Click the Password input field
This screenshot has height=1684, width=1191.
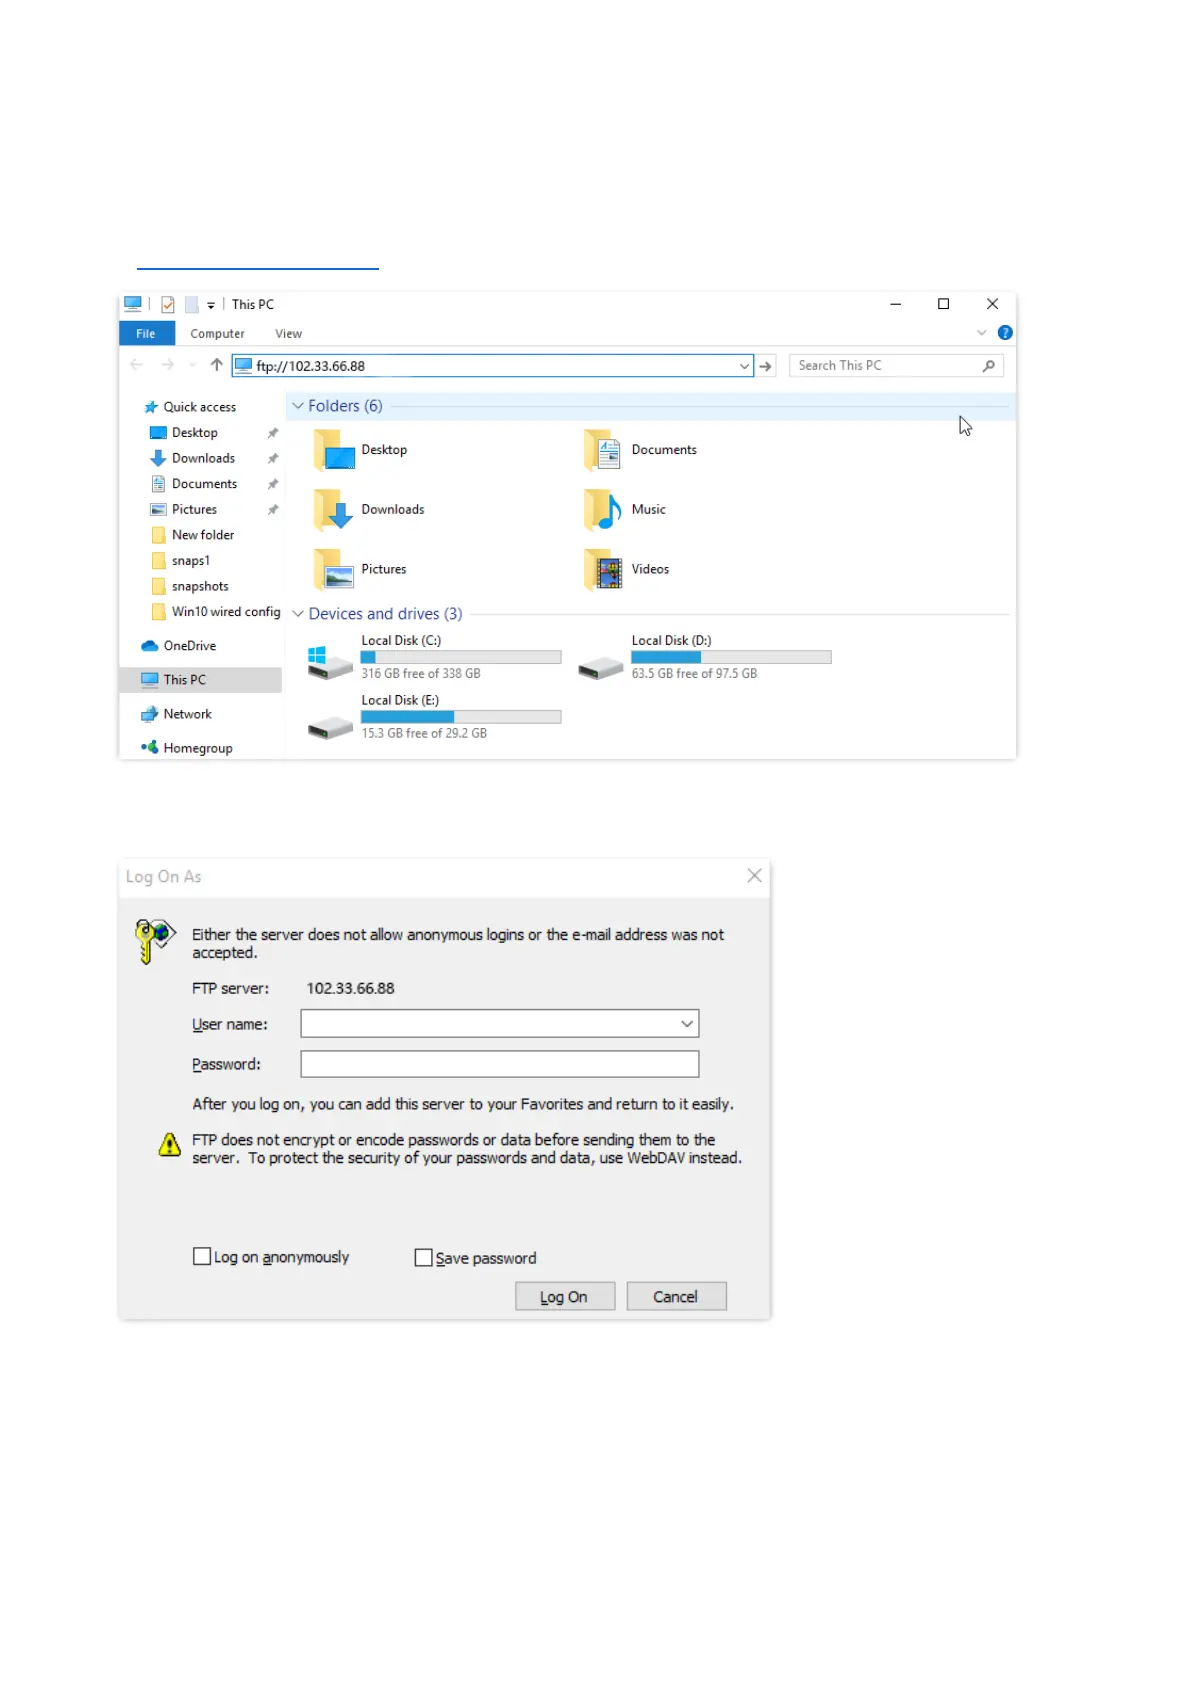click(500, 1064)
